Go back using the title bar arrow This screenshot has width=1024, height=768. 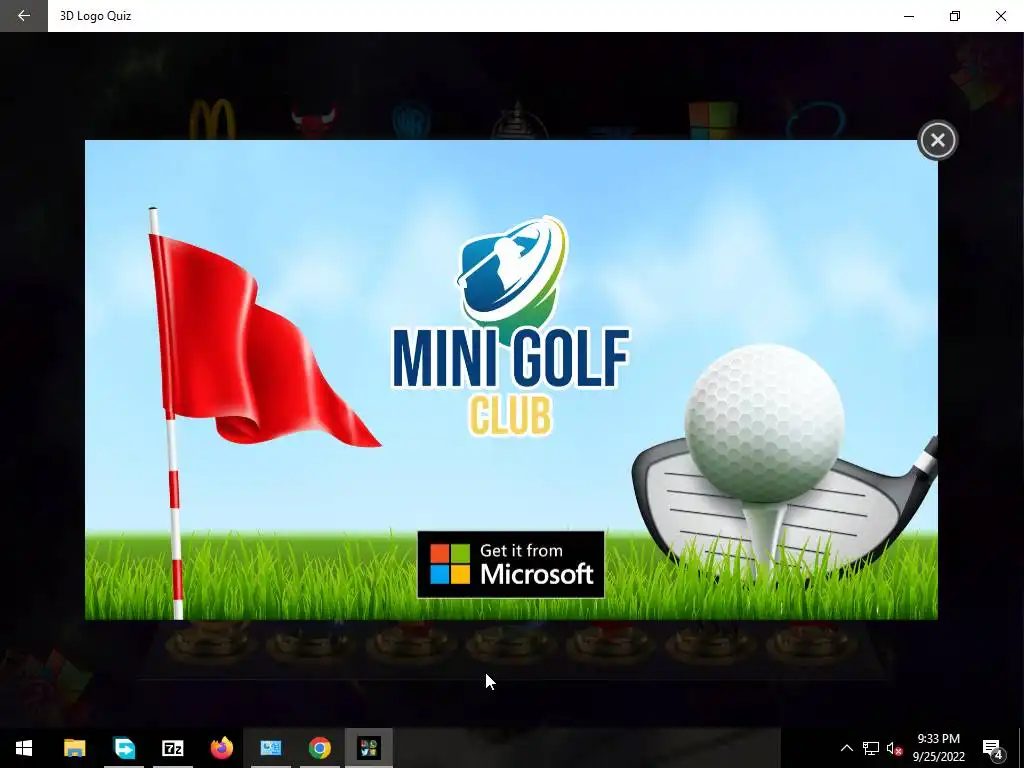24,16
